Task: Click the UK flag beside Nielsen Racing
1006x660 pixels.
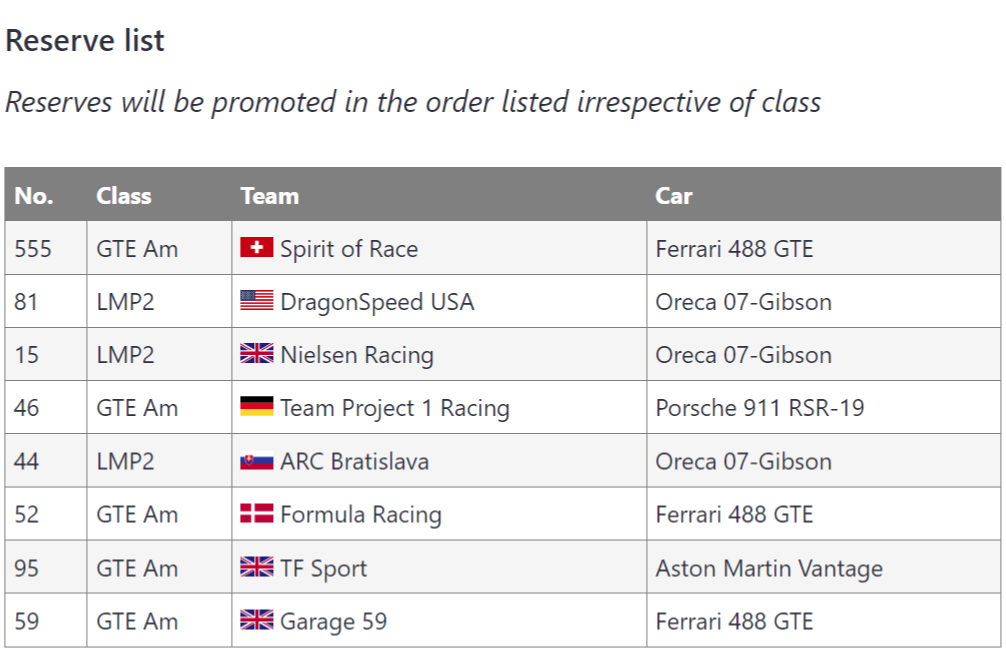Action: click(x=257, y=353)
